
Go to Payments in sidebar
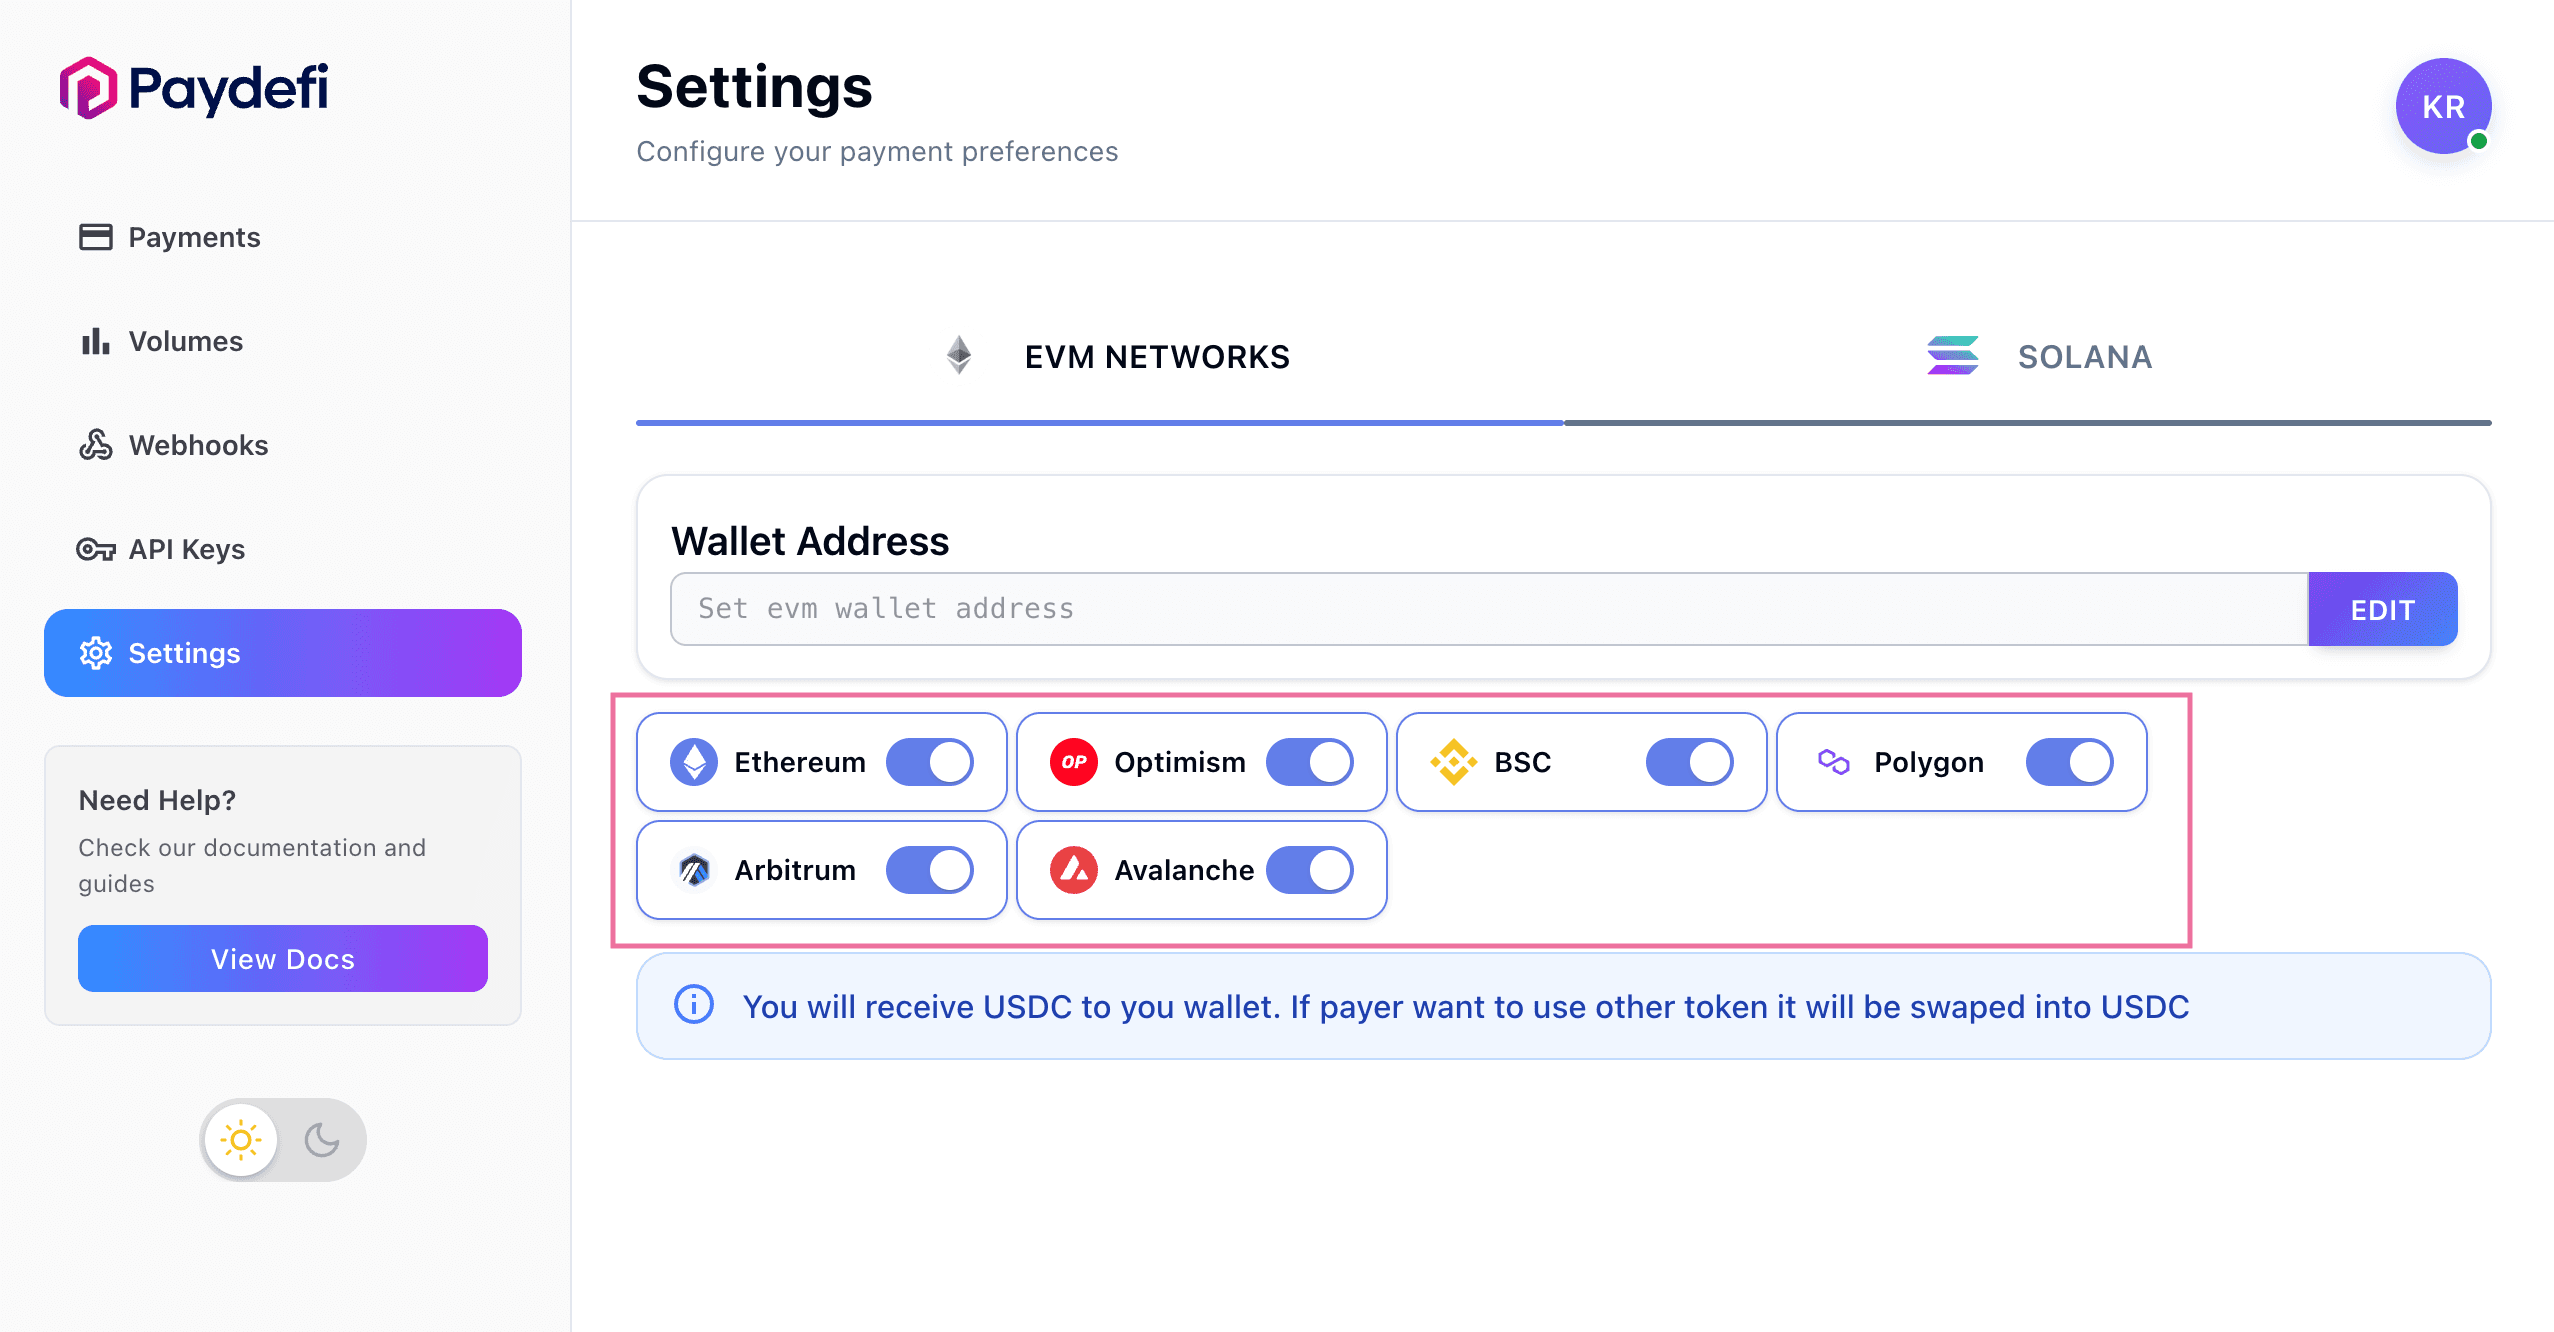coord(194,237)
